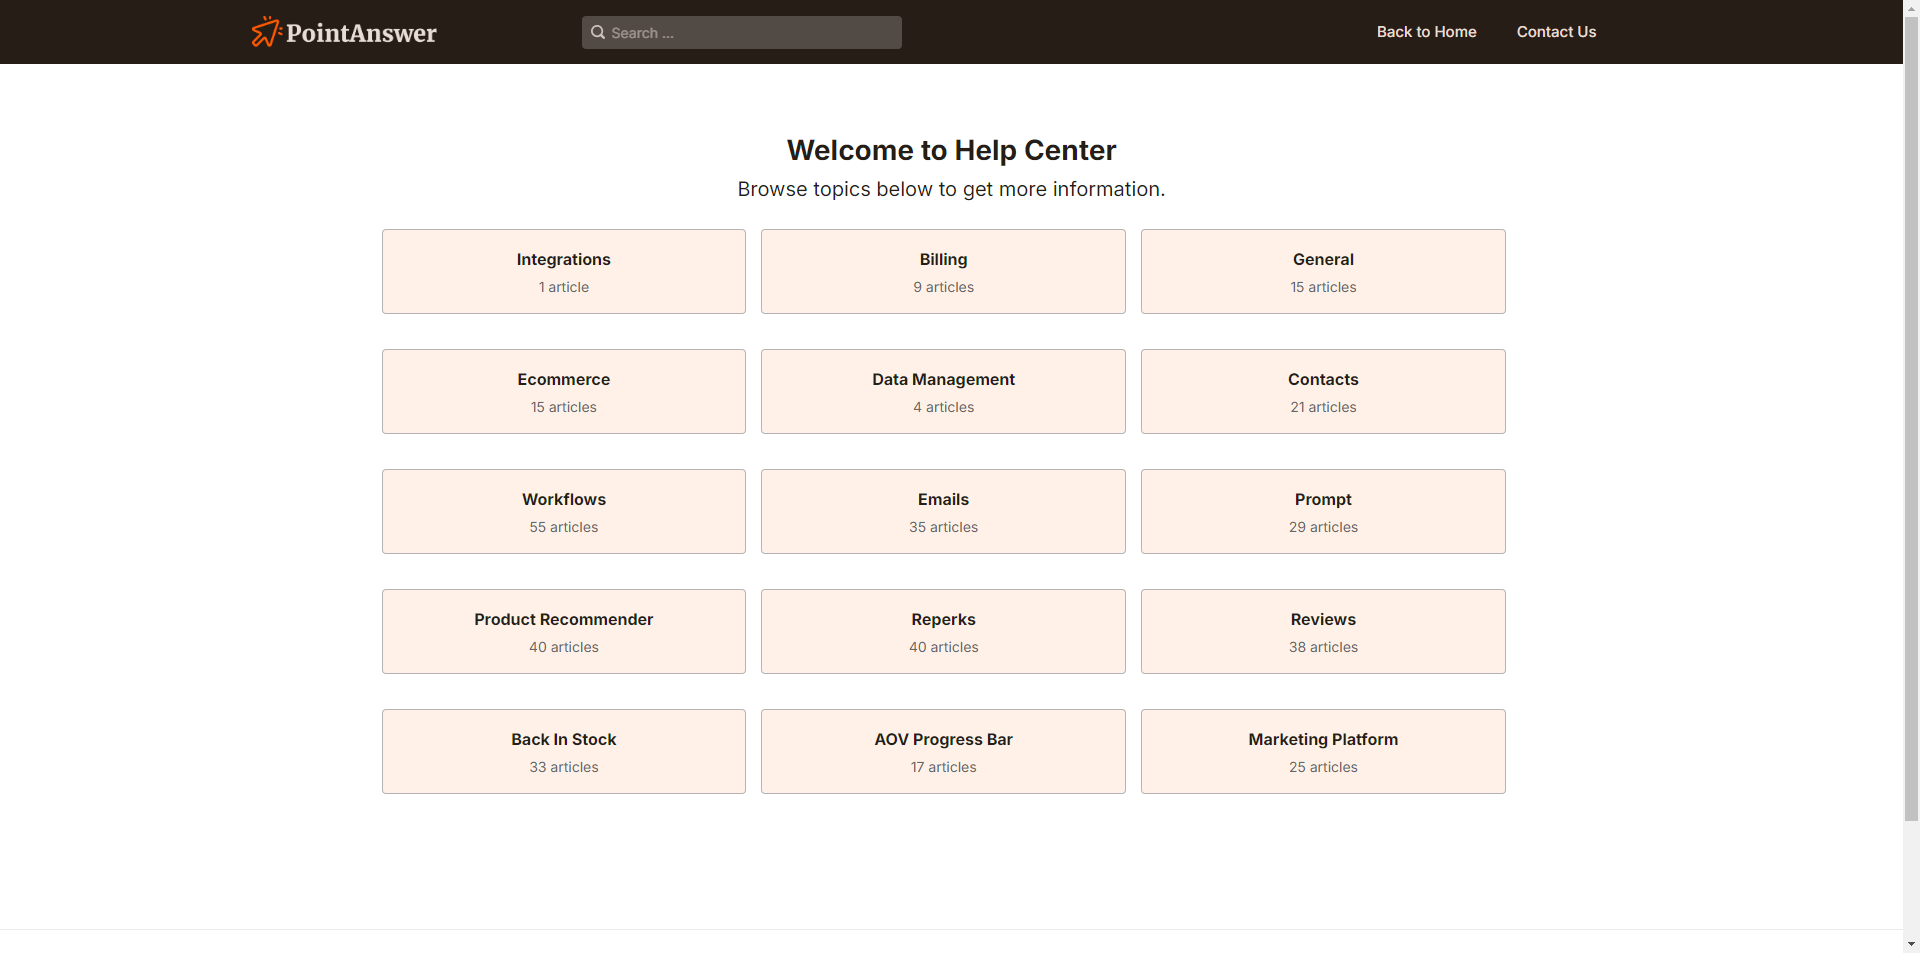Select the Prompt topic card
The height and width of the screenshot is (953, 1920).
coord(1323,511)
